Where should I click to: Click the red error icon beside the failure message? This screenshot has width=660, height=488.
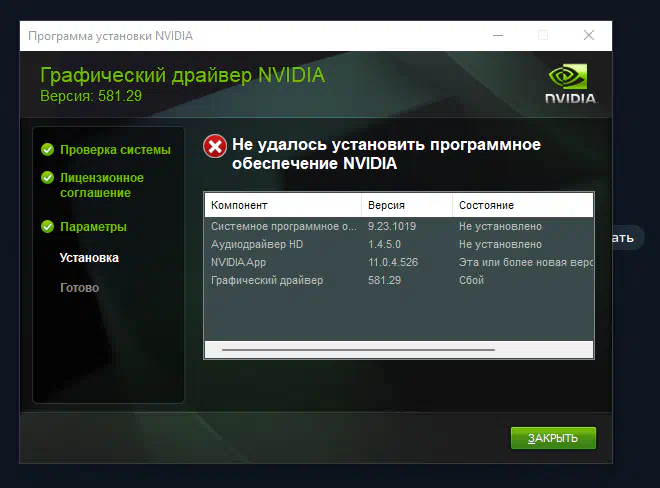(215, 146)
